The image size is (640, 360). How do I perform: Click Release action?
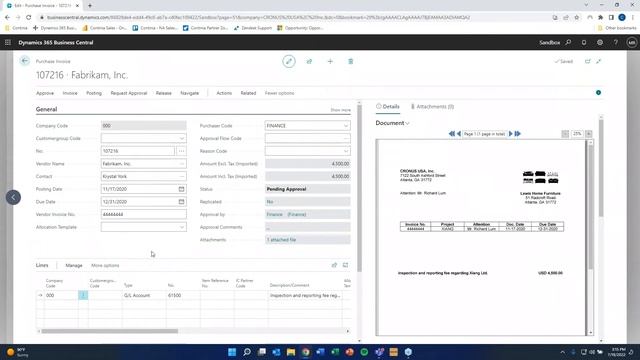pos(164,93)
